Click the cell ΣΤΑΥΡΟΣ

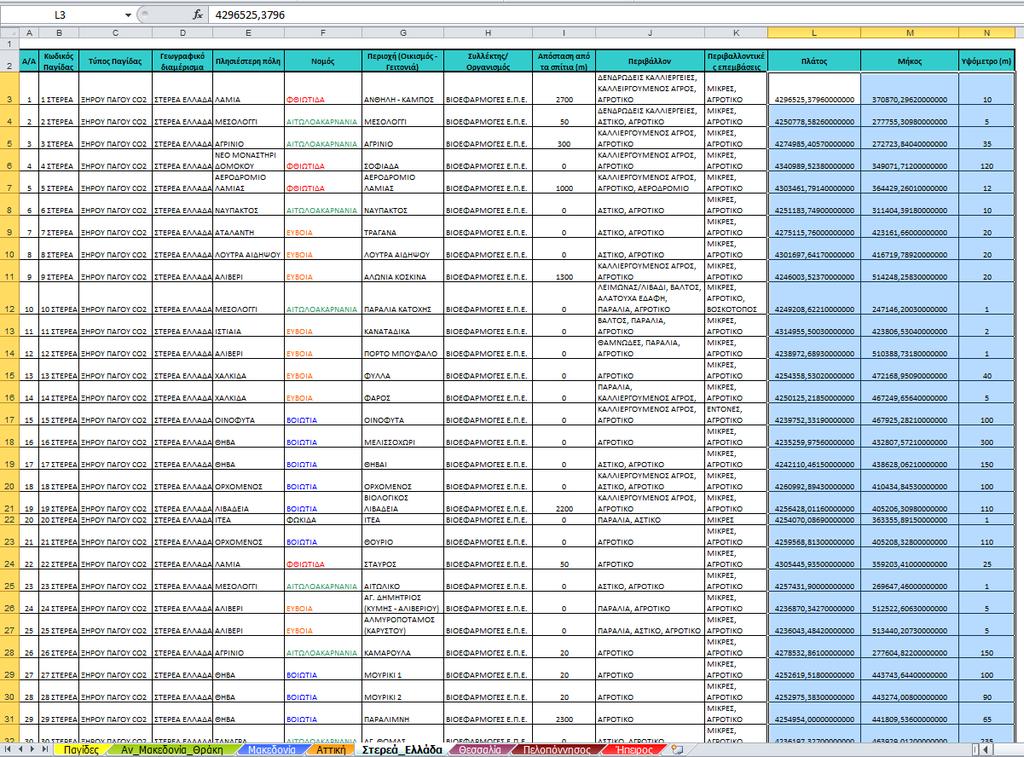(402, 558)
